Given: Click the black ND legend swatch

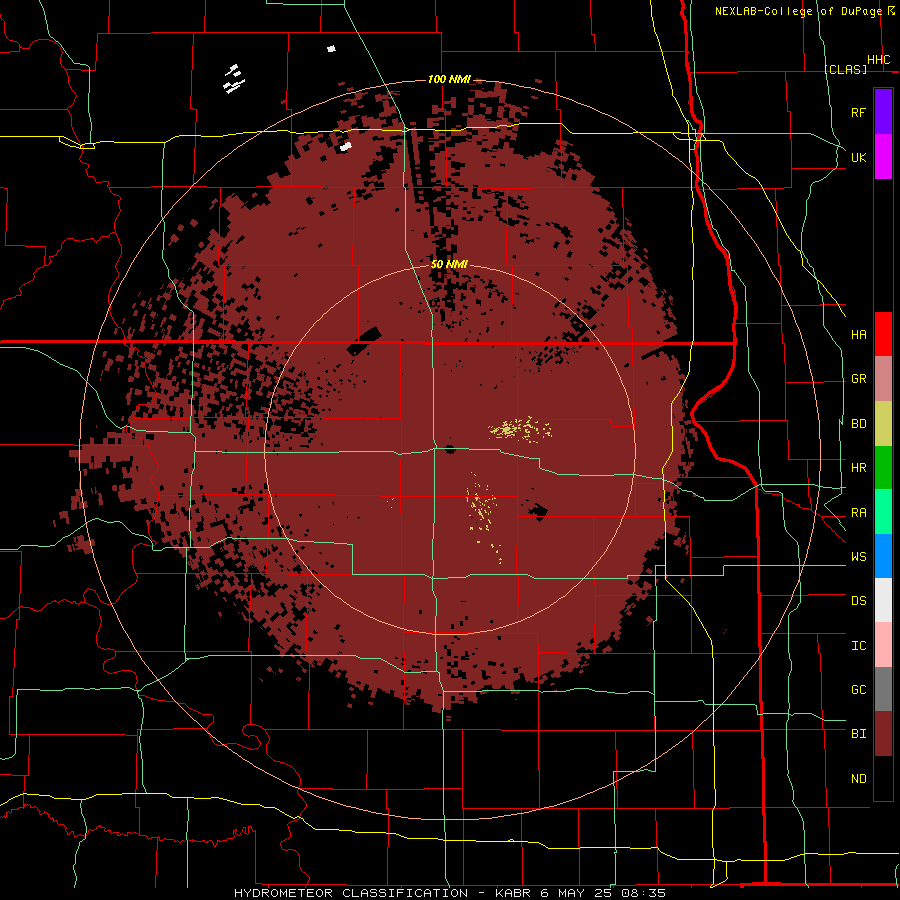Looking at the screenshot, I should pos(883,778).
